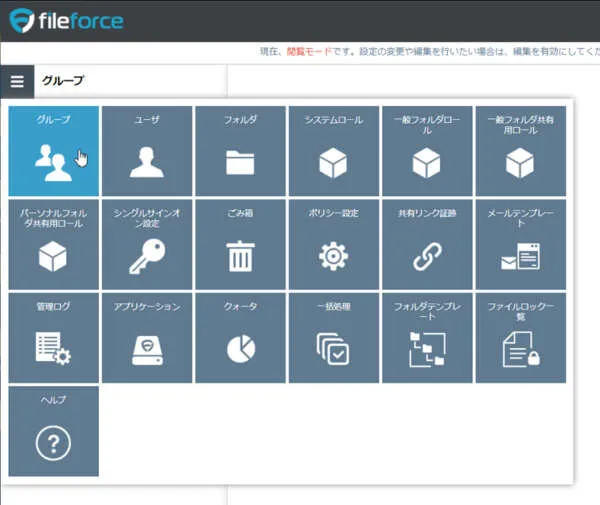This screenshot has height=505, width=600.
Task: Open the メールテンプレート tile
Action: pos(520,245)
